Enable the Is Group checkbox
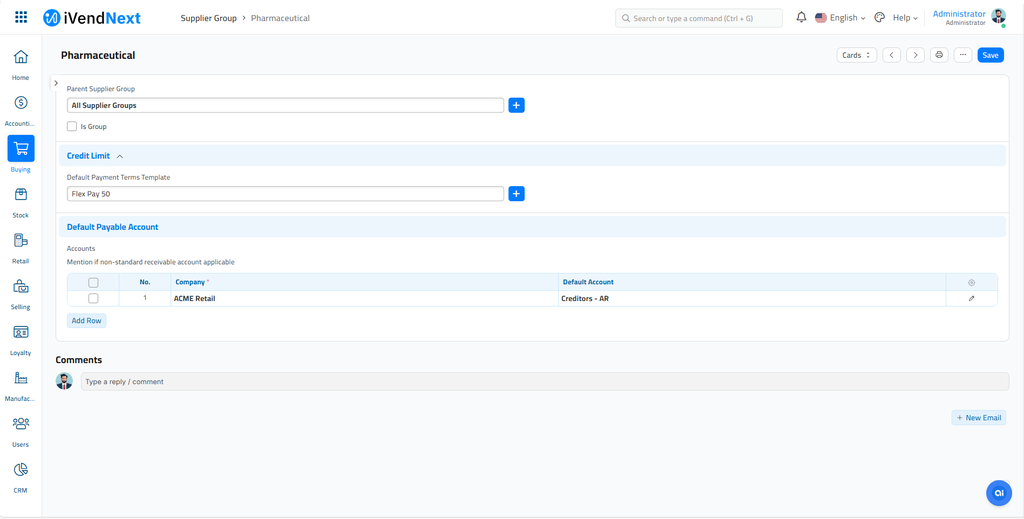This screenshot has width=1024, height=519. 72,127
